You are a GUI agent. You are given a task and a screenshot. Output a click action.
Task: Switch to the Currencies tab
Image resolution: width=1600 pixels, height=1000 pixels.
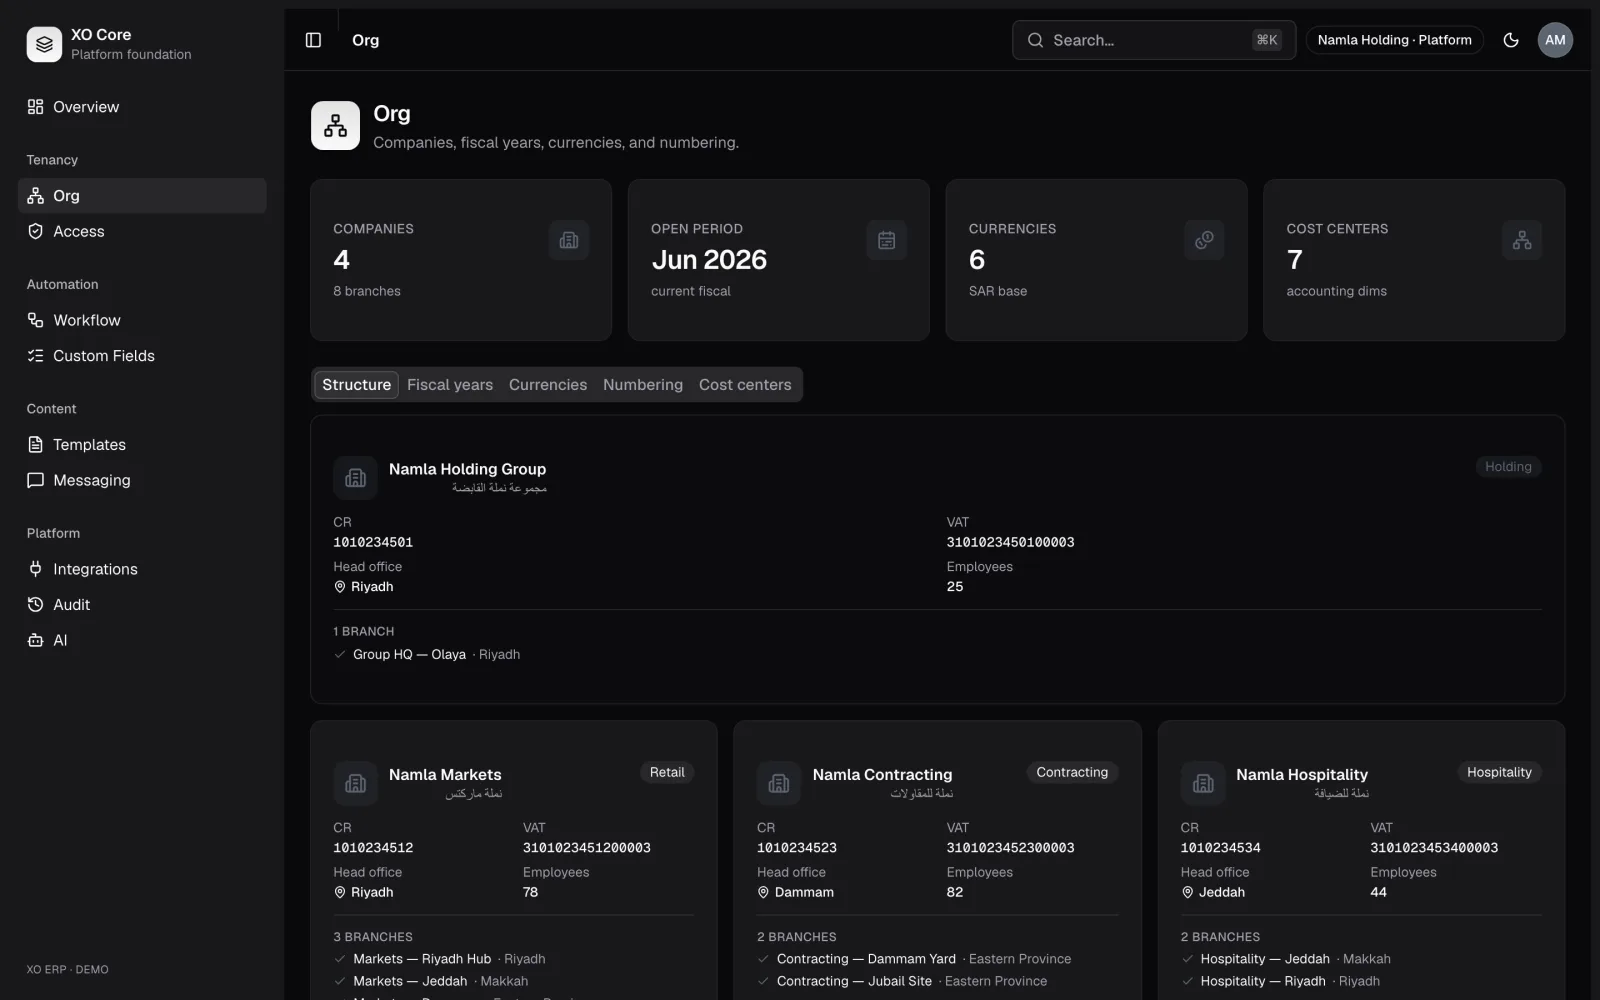point(548,385)
